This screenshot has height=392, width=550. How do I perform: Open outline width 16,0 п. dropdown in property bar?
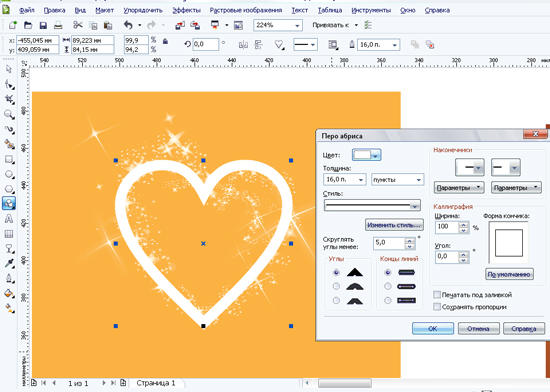coord(395,45)
